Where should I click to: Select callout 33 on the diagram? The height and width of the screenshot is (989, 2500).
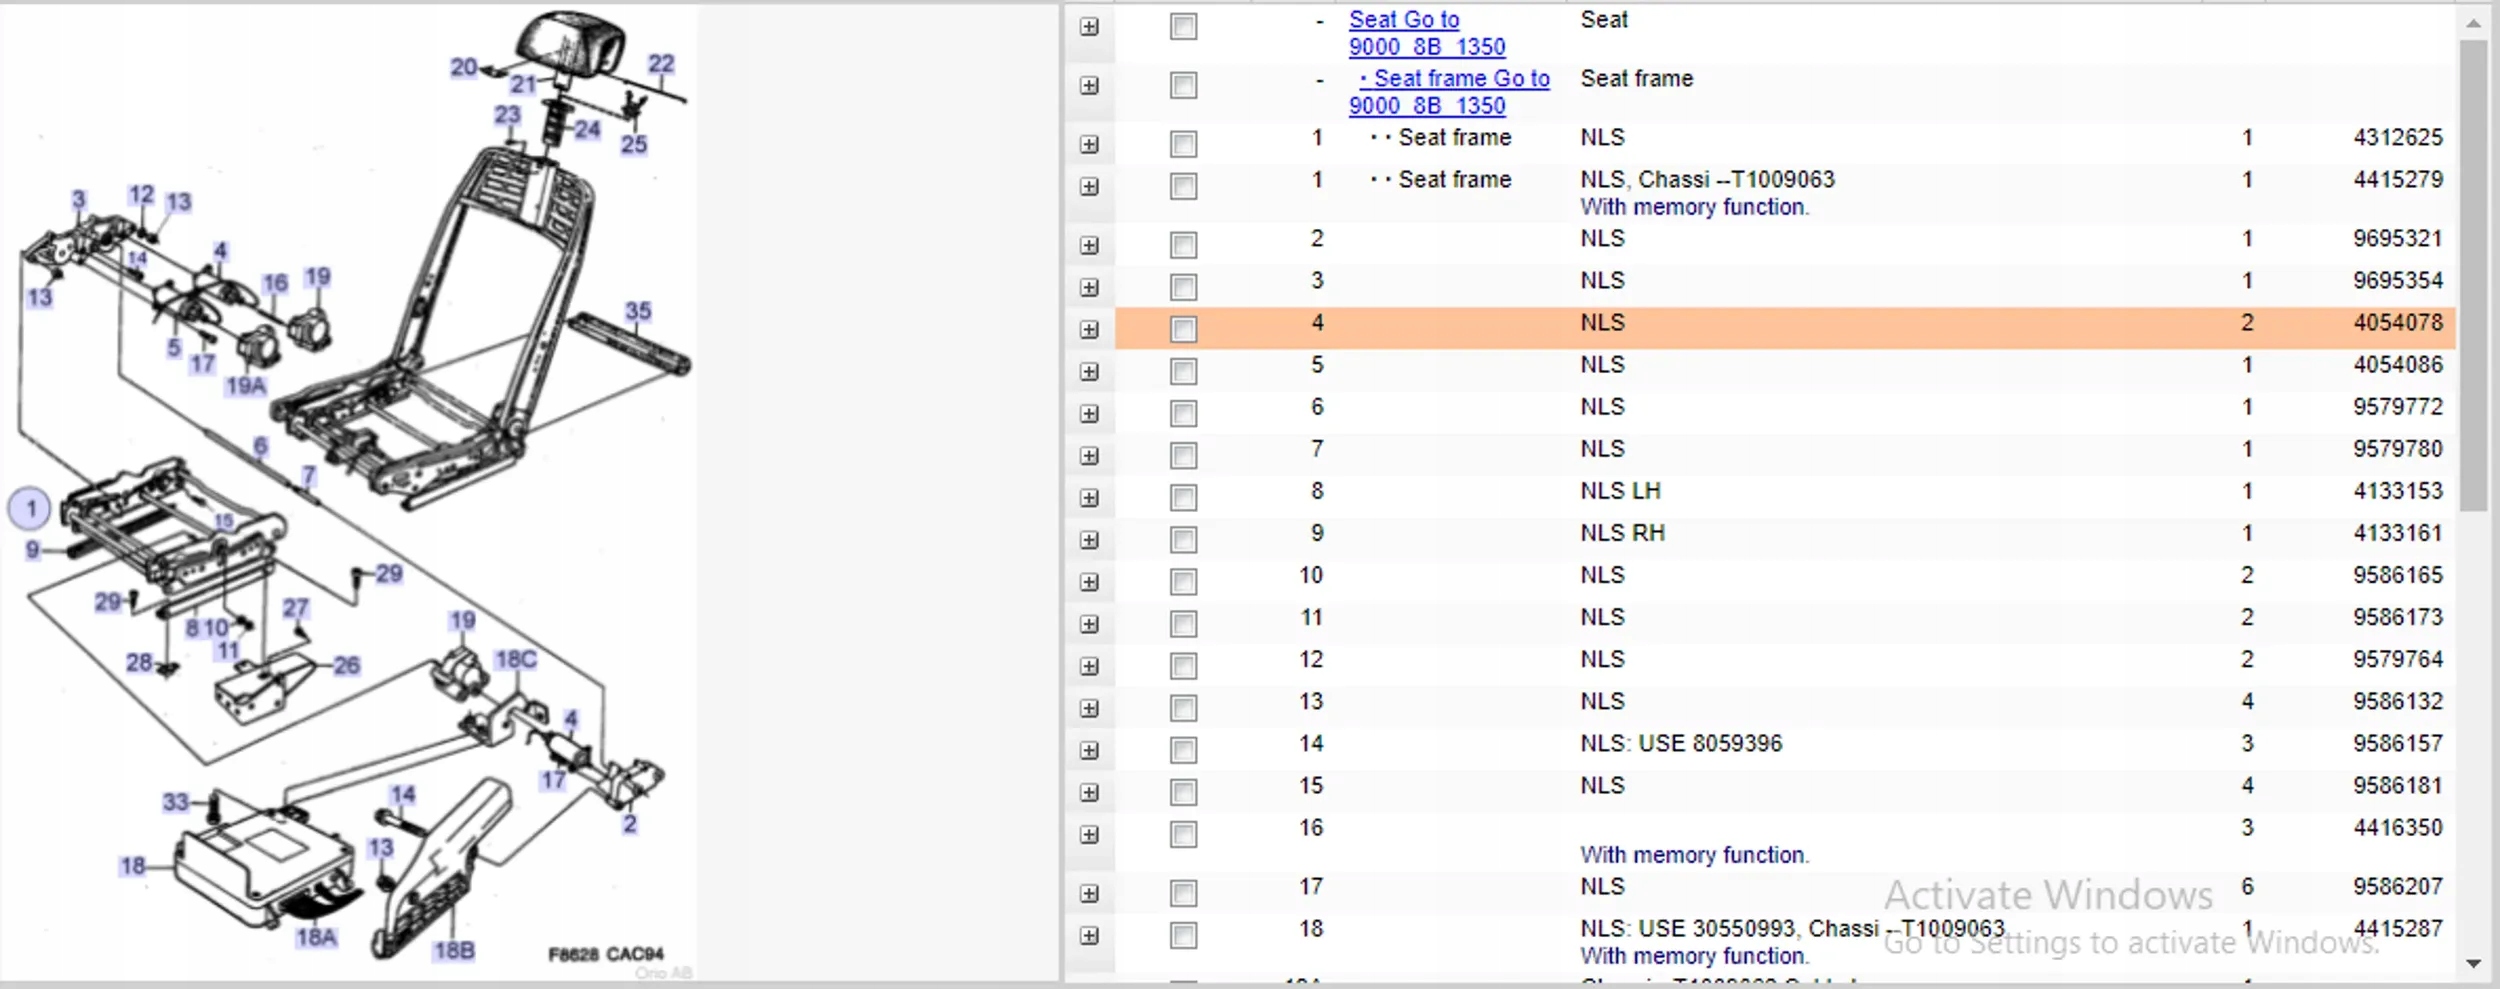pyautogui.click(x=176, y=802)
